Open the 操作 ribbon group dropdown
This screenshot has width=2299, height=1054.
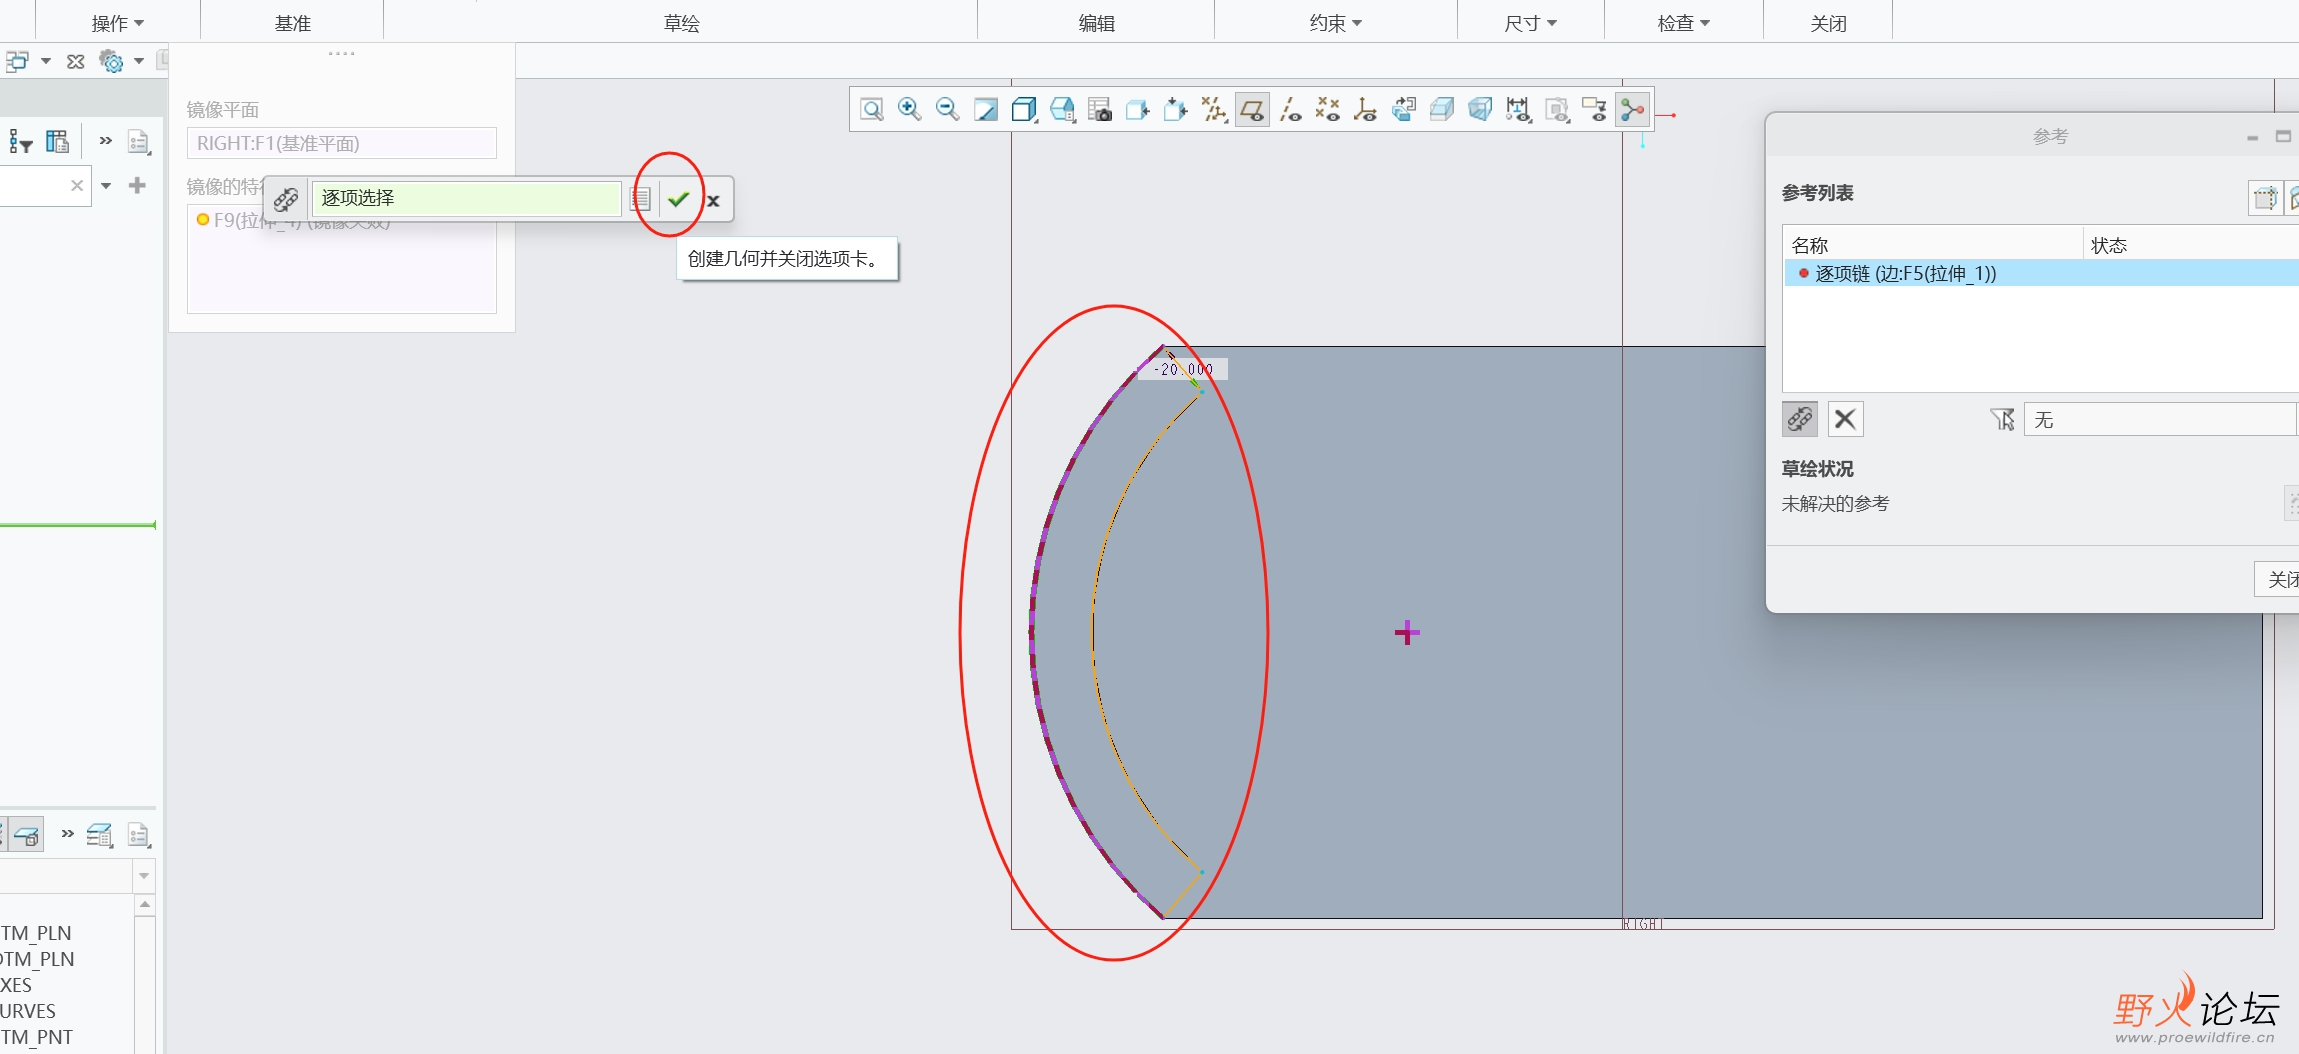pyautogui.click(x=118, y=23)
